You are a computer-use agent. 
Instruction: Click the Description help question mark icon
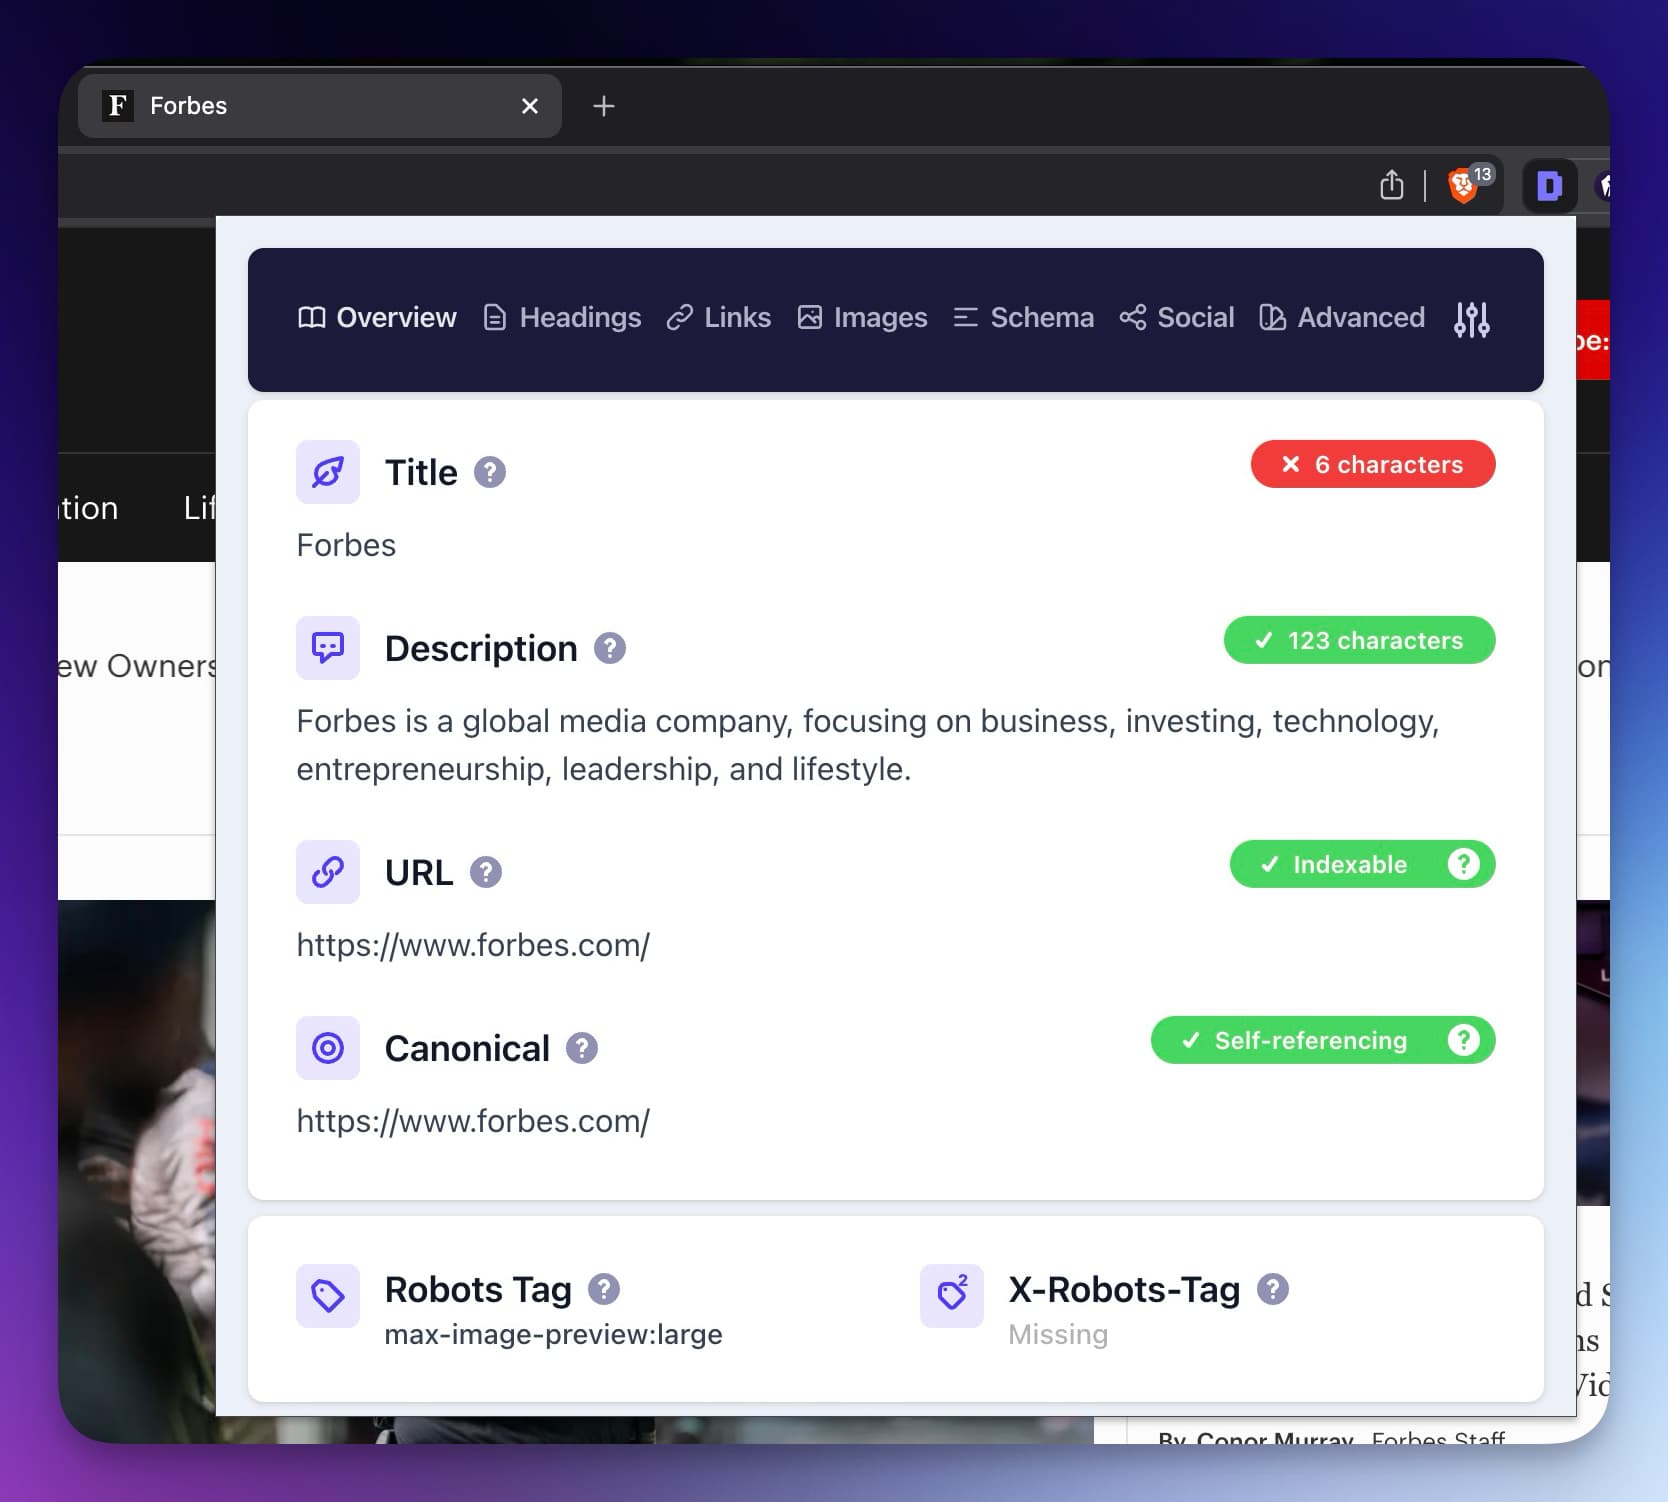[x=611, y=648]
